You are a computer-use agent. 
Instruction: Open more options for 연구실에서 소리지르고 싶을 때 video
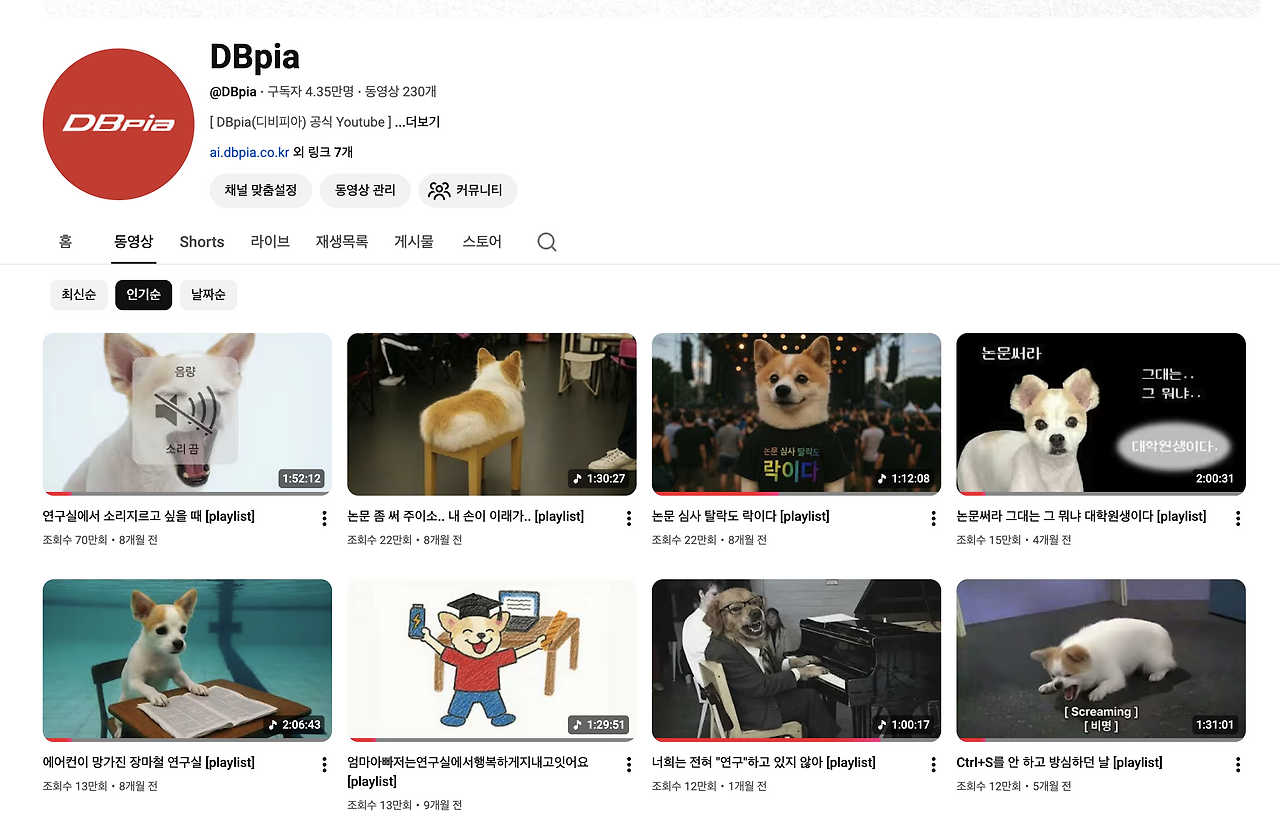324,518
